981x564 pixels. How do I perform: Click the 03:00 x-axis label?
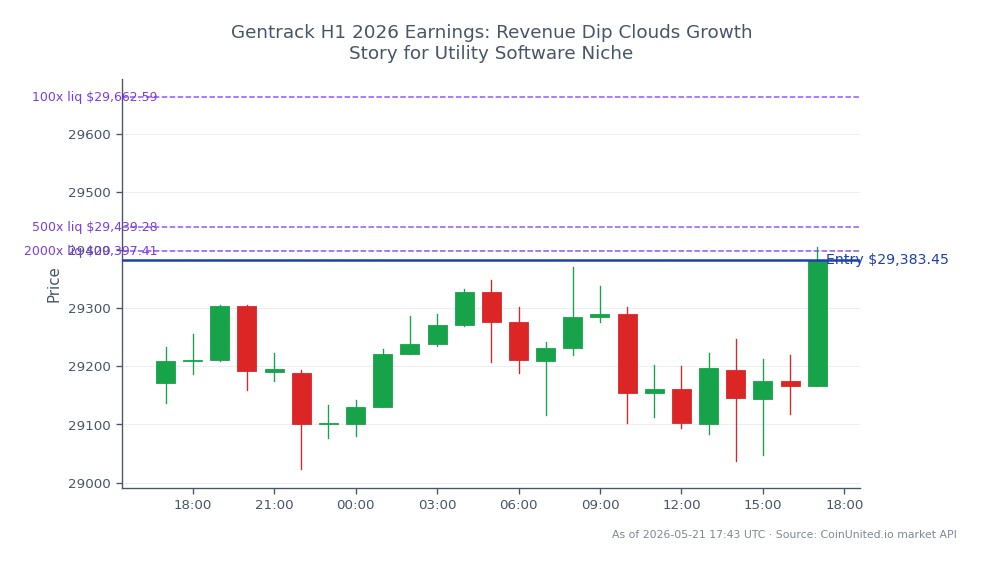tap(437, 505)
